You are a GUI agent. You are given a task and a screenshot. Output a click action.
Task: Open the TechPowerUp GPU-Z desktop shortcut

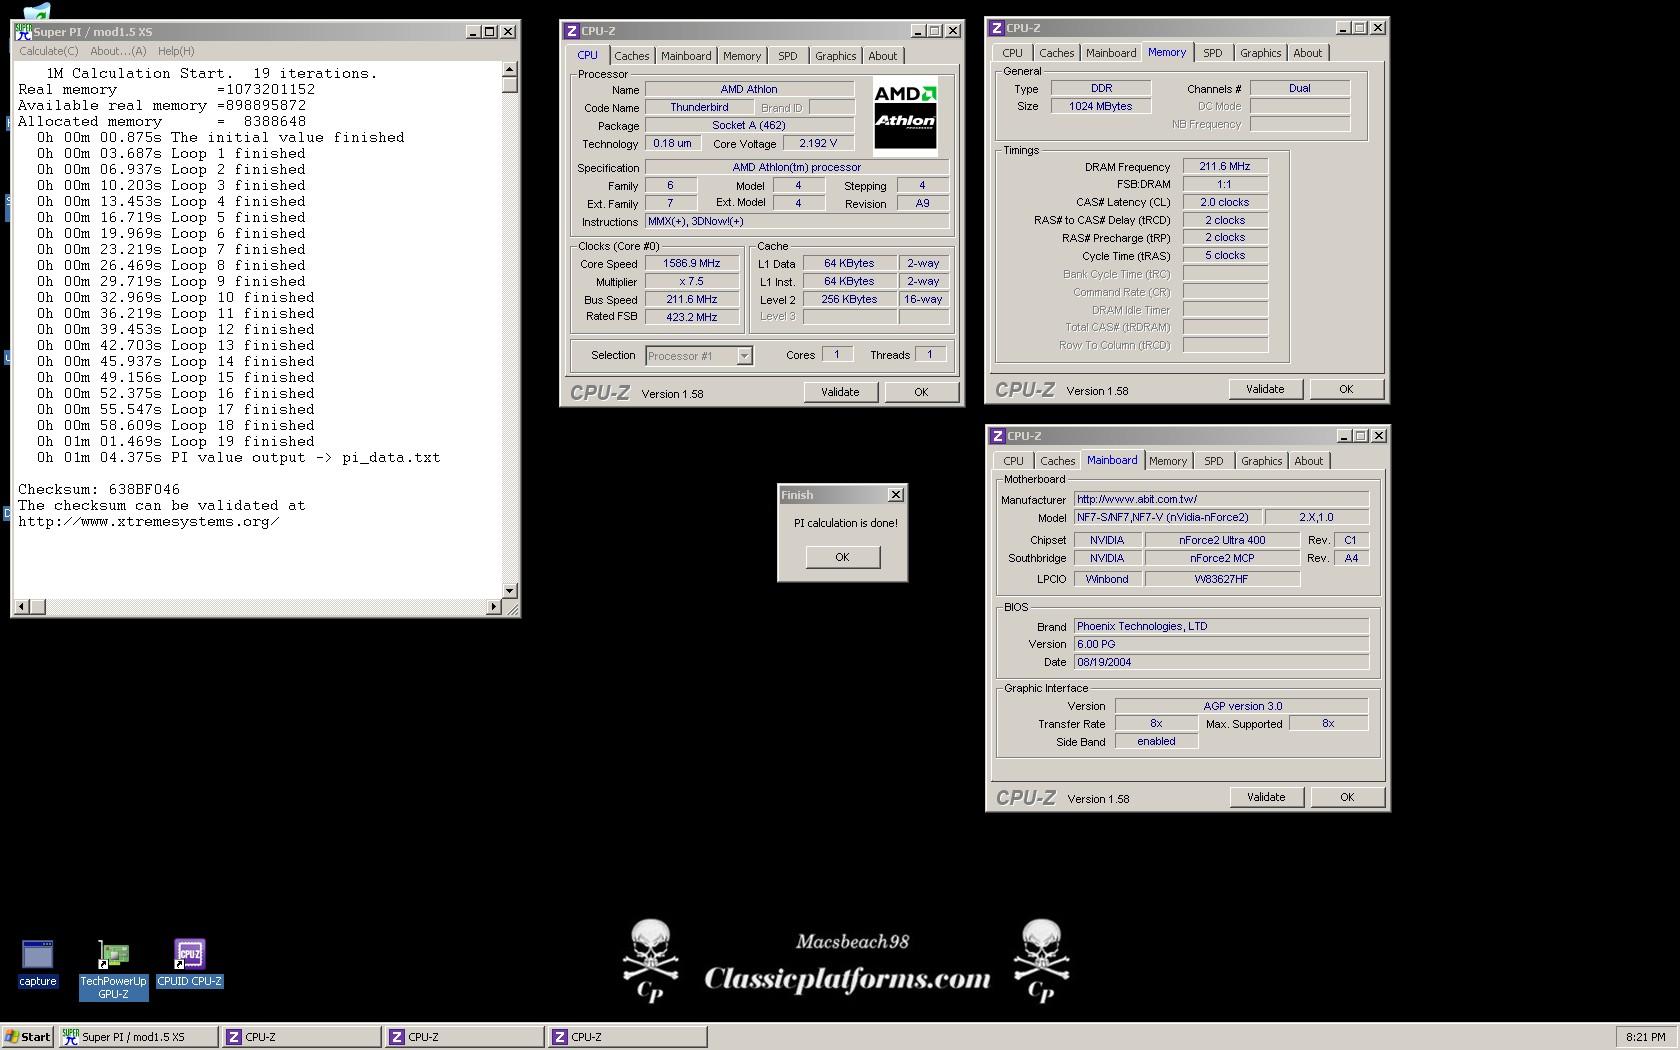pyautogui.click(x=113, y=970)
